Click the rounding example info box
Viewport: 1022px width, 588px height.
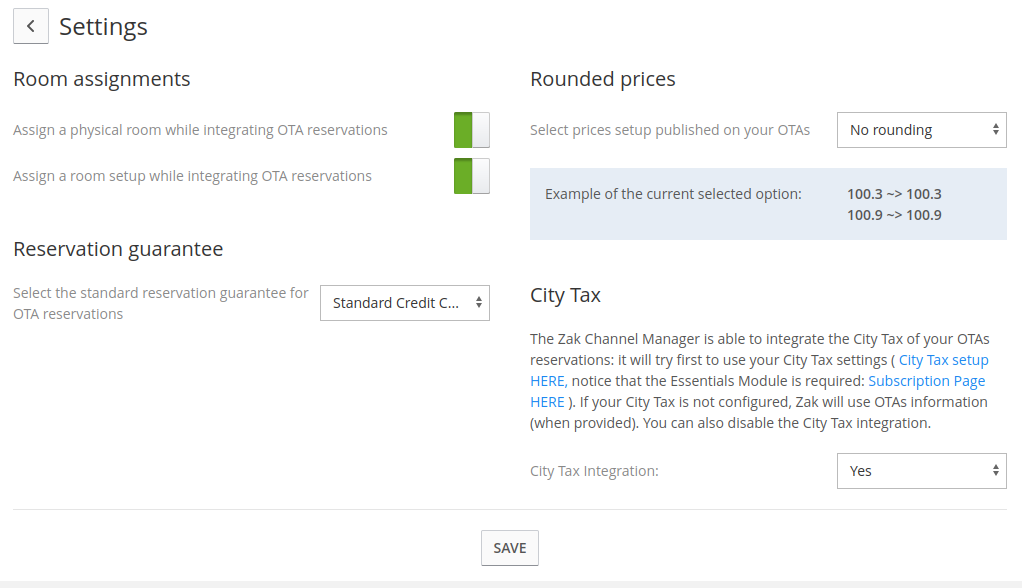pos(767,204)
